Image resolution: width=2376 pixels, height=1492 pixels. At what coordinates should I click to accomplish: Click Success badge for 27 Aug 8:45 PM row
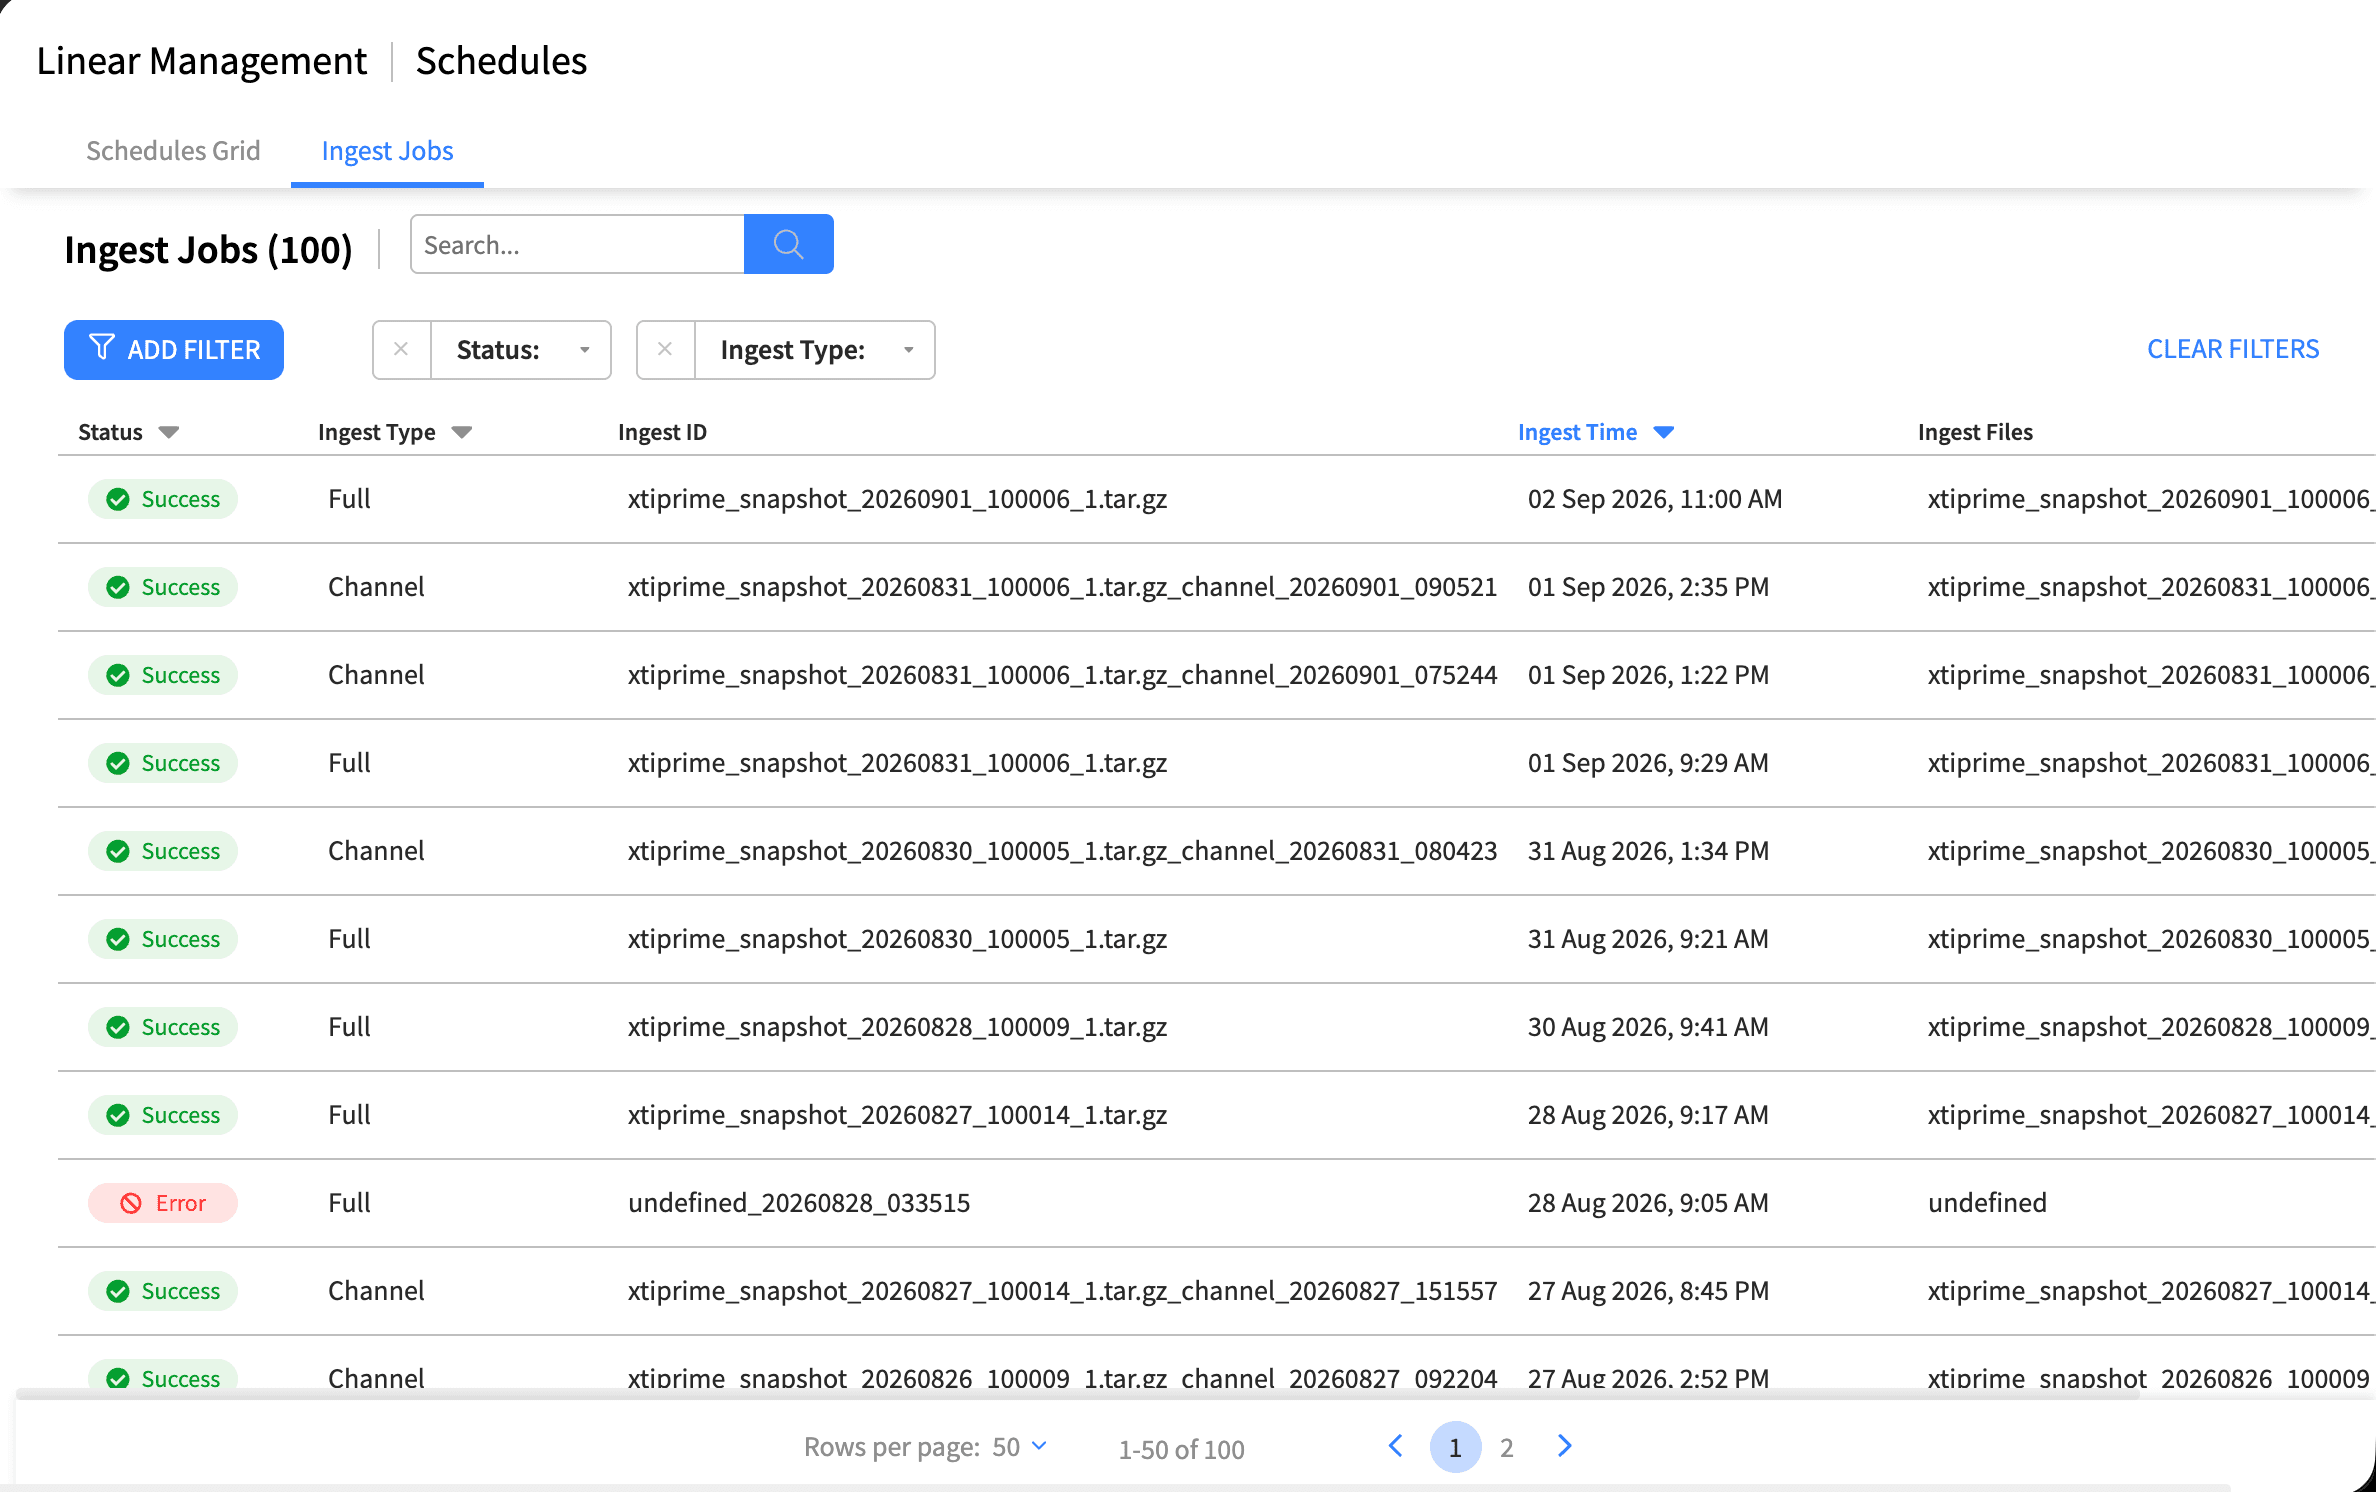tap(163, 1291)
